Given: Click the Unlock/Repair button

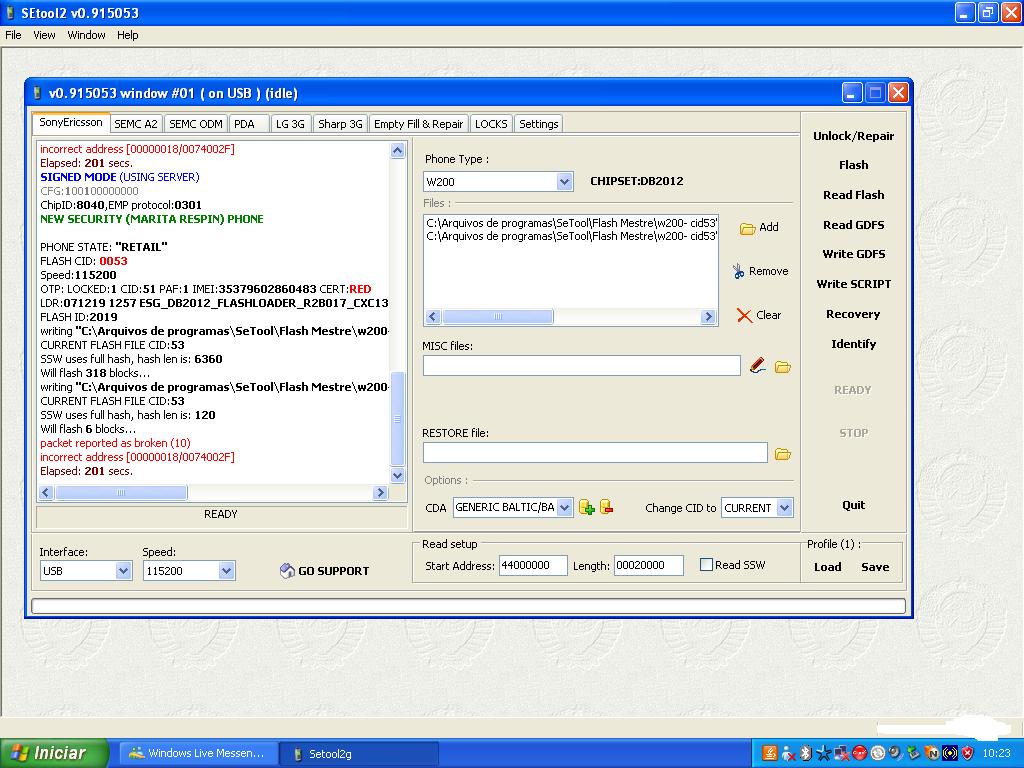Looking at the screenshot, I should (x=854, y=136).
